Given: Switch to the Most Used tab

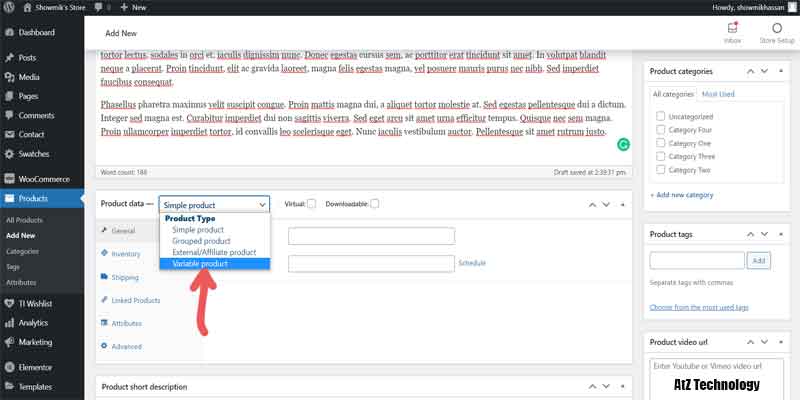Looking at the screenshot, I should 718,94.
